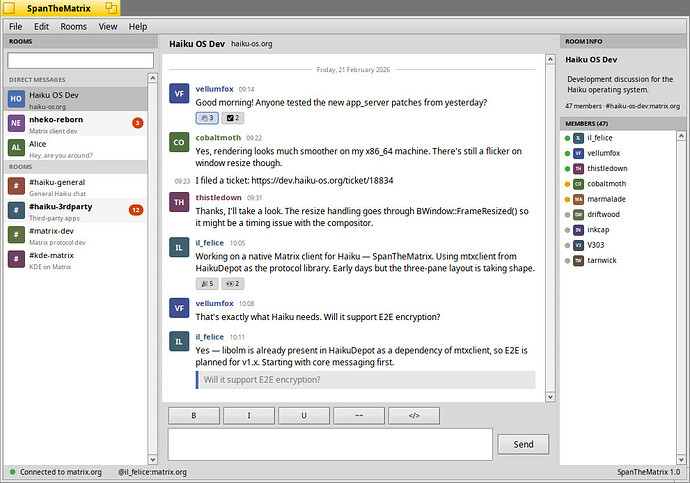
Task: Click the HO avatar for Haiku OS Dev
Action: 16,99
